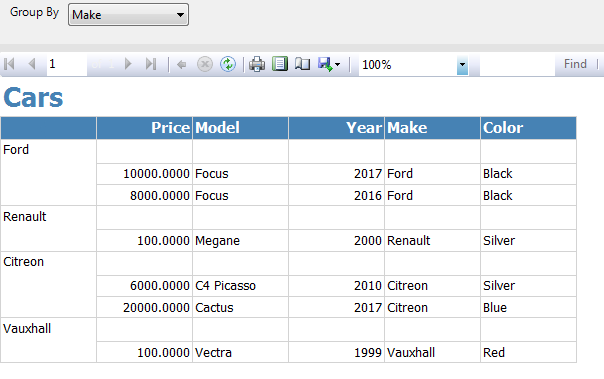Click the Blue color cell
Viewport: 604px width, 379px height.
(x=528, y=308)
